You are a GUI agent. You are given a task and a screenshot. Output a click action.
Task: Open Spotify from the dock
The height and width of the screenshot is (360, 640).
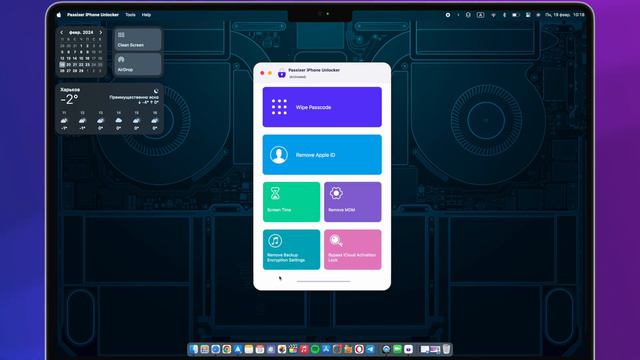tap(315, 349)
